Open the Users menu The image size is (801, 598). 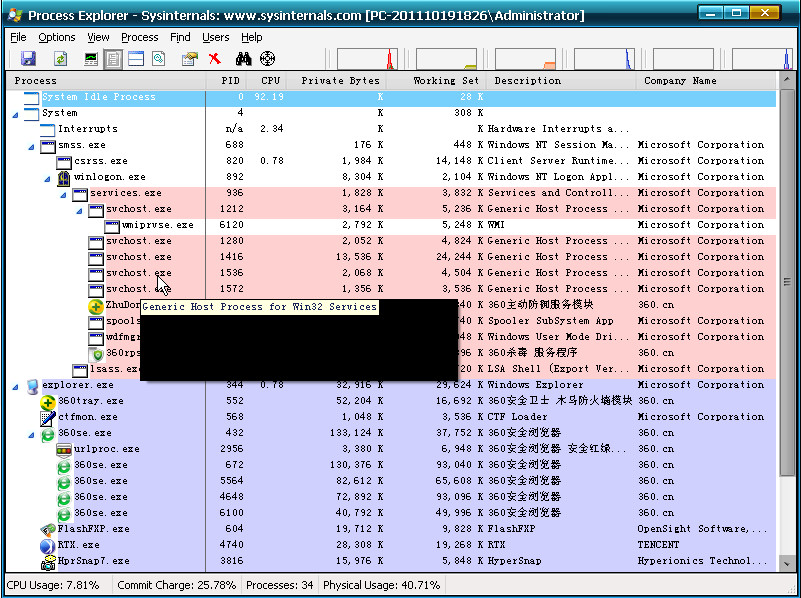[215, 37]
